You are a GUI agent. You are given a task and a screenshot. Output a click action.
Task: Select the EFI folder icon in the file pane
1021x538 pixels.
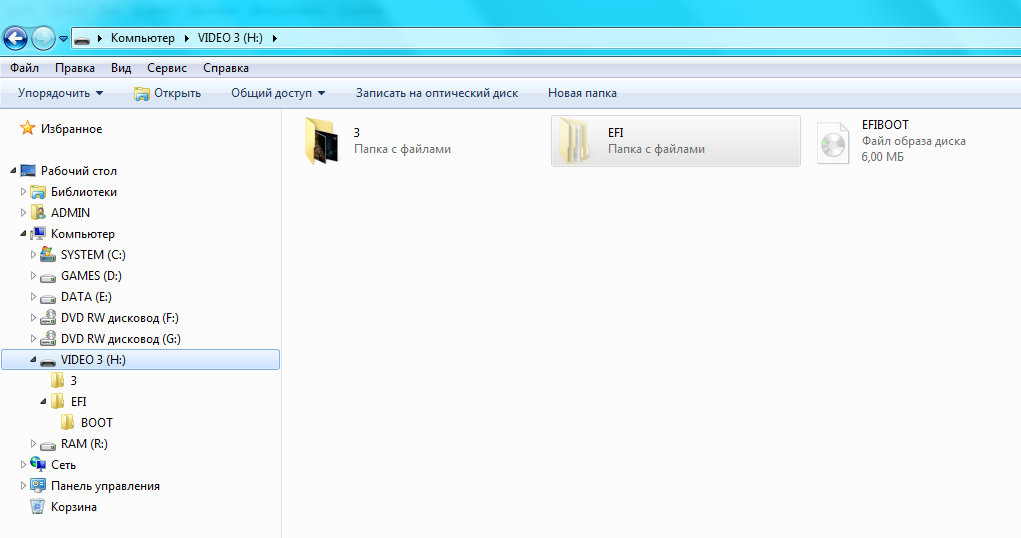coord(574,141)
